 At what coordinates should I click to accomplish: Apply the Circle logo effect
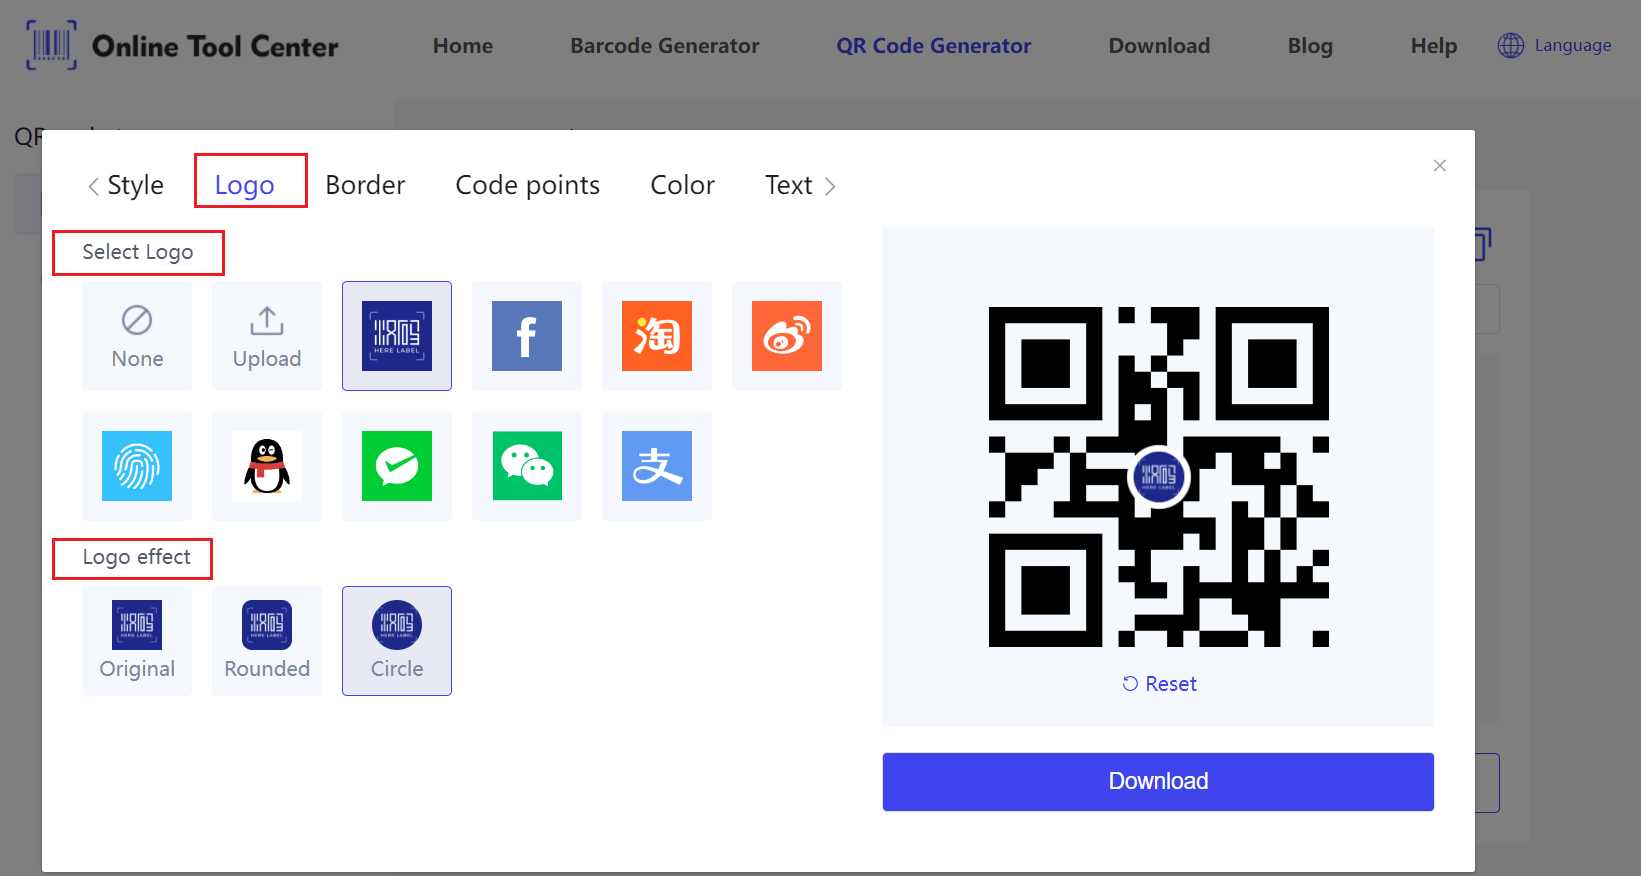397,641
